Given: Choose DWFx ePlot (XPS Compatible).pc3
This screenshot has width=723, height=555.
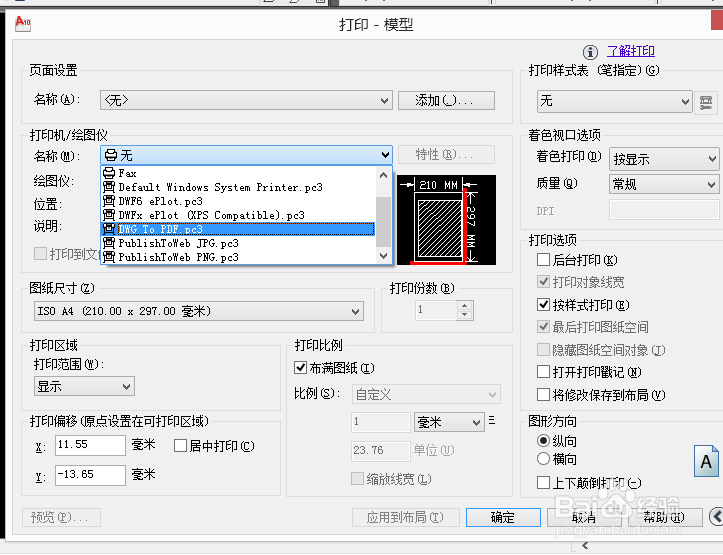Looking at the screenshot, I should [239, 215].
